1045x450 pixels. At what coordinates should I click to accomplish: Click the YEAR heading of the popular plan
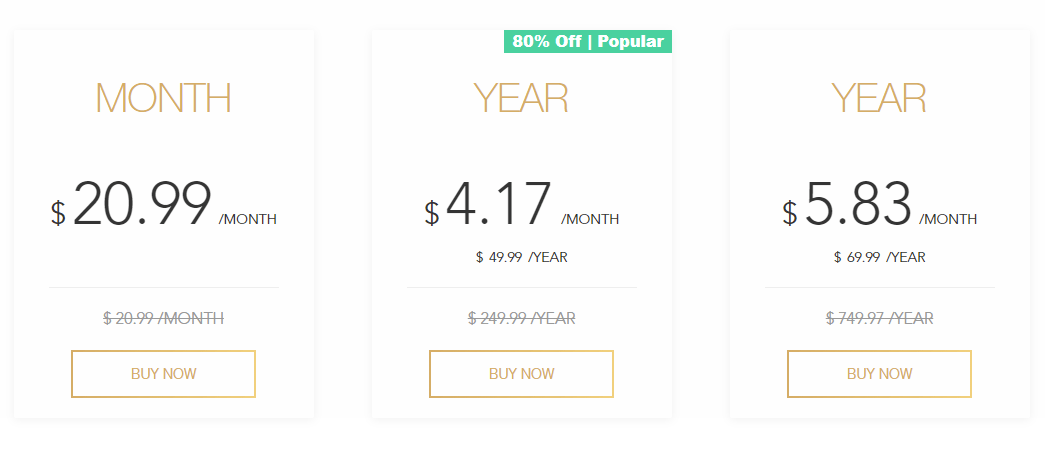click(521, 98)
